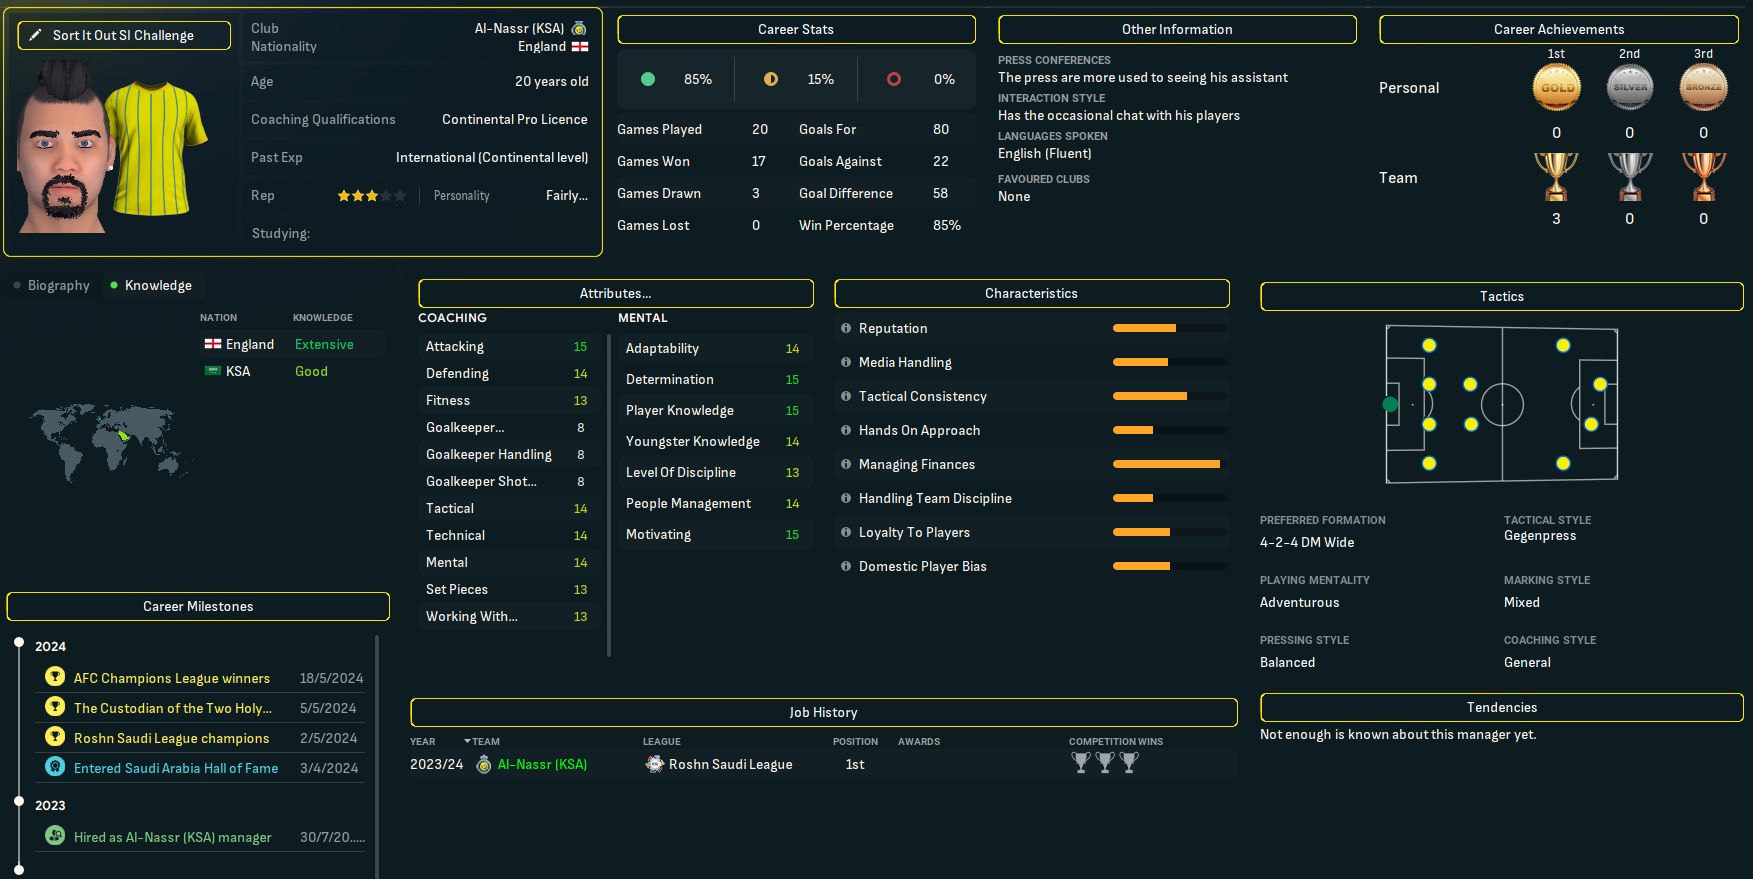The image size is (1753, 879).
Task: Click the England knowledge row
Action: 292,344
